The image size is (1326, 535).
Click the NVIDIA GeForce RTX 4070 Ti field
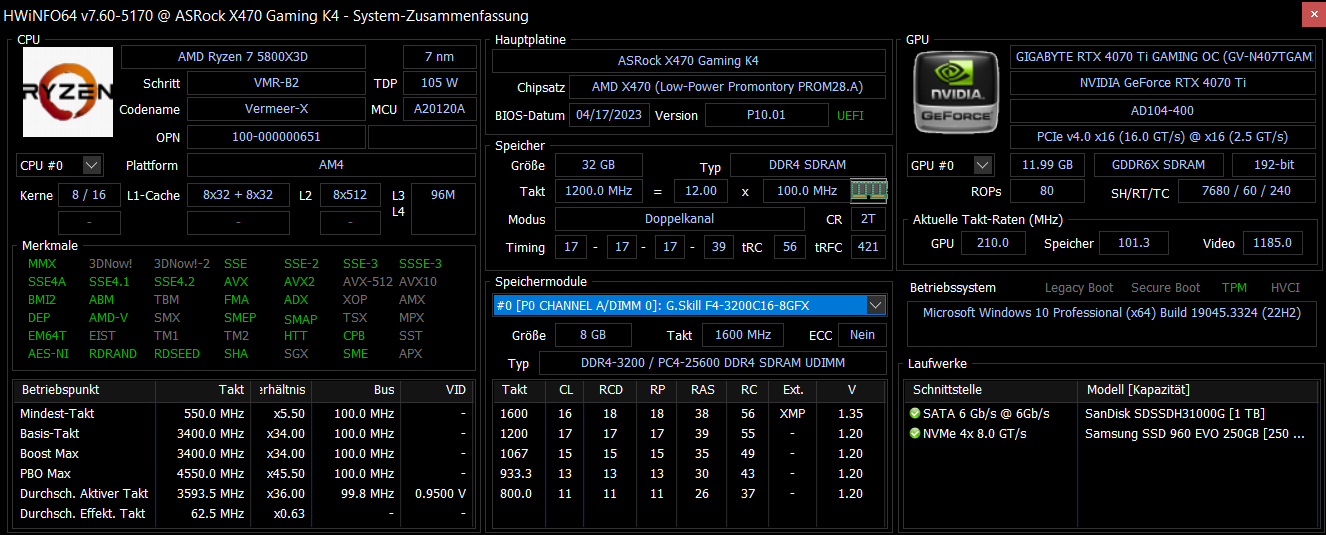pyautogui.click(x=1163, y=83)
